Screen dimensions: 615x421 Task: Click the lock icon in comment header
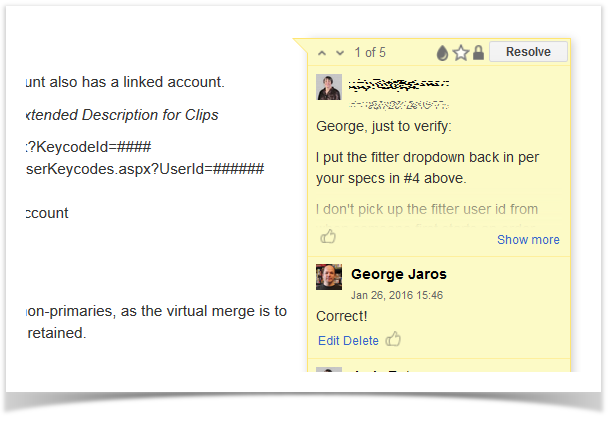pyautogui.click(x=478, y=53)
